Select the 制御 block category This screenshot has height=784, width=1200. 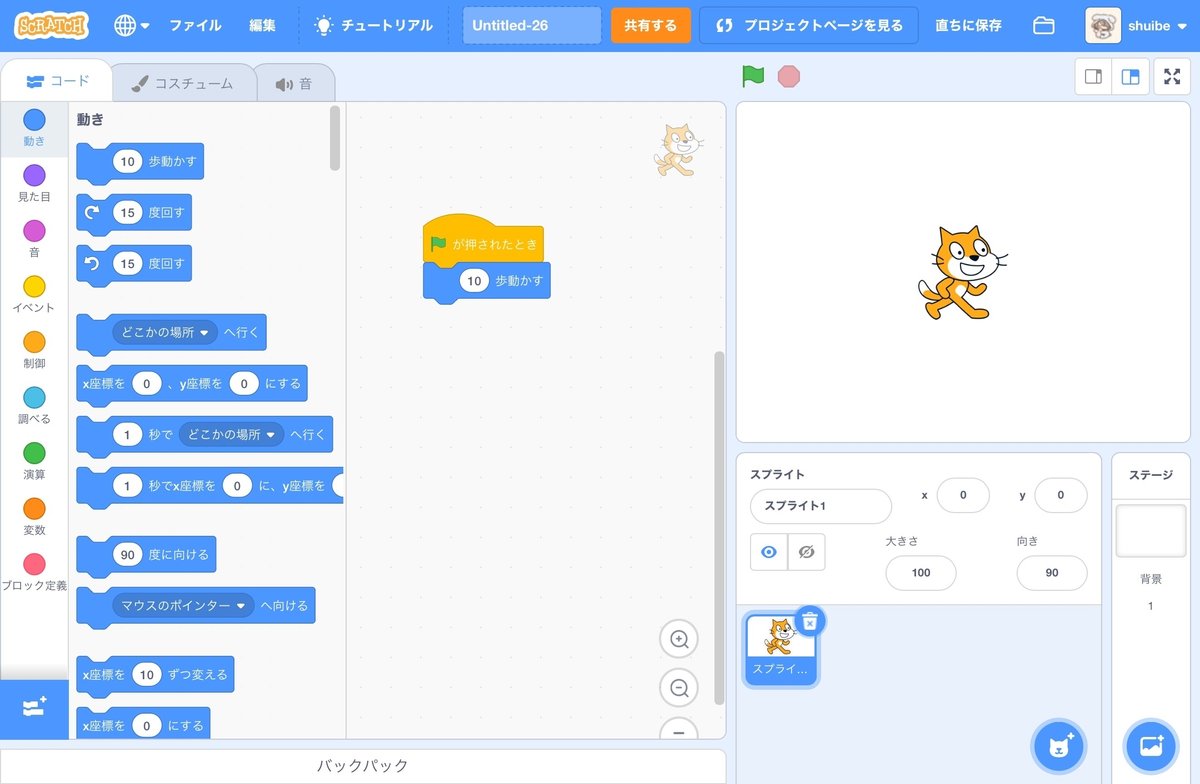pos(34,351)
